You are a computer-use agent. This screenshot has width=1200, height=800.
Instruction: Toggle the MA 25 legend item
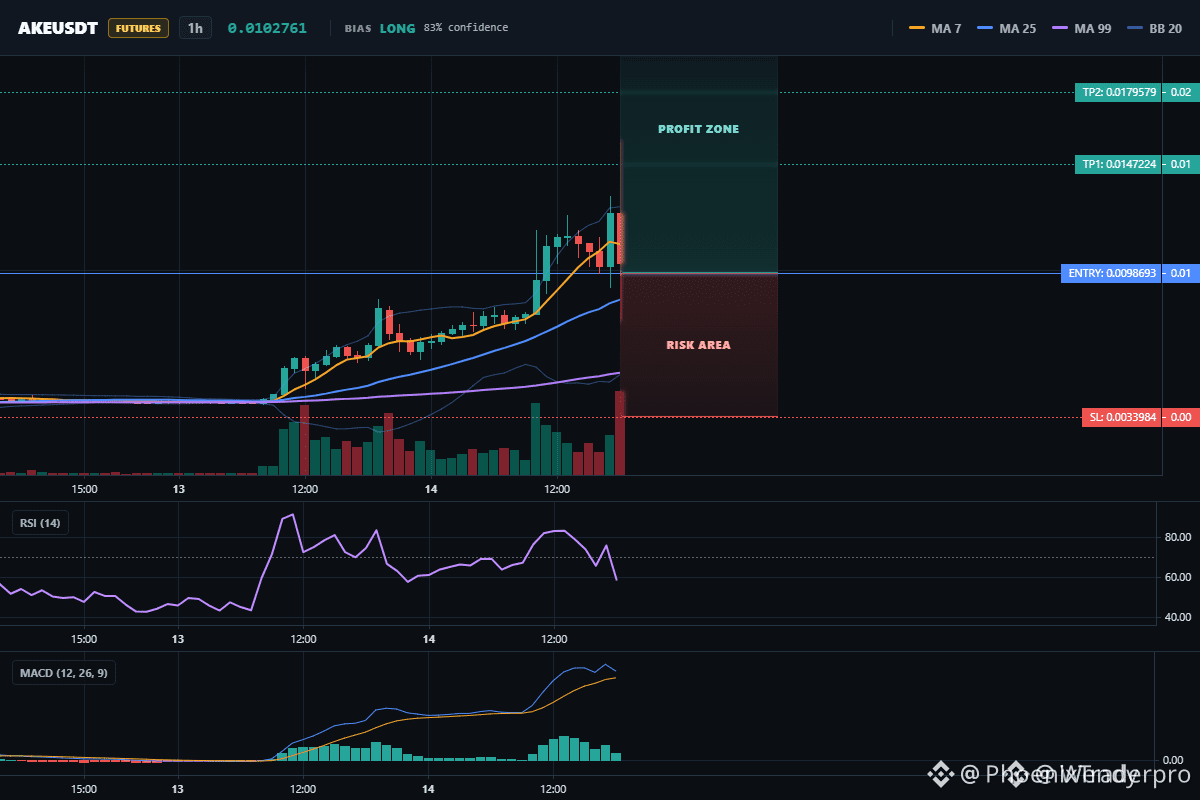pyautogui.click(x=1007, y=28)
